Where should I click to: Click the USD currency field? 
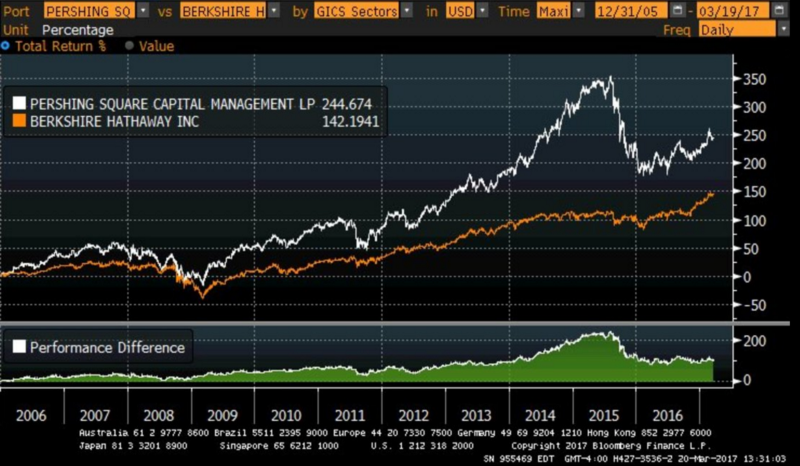461,11
